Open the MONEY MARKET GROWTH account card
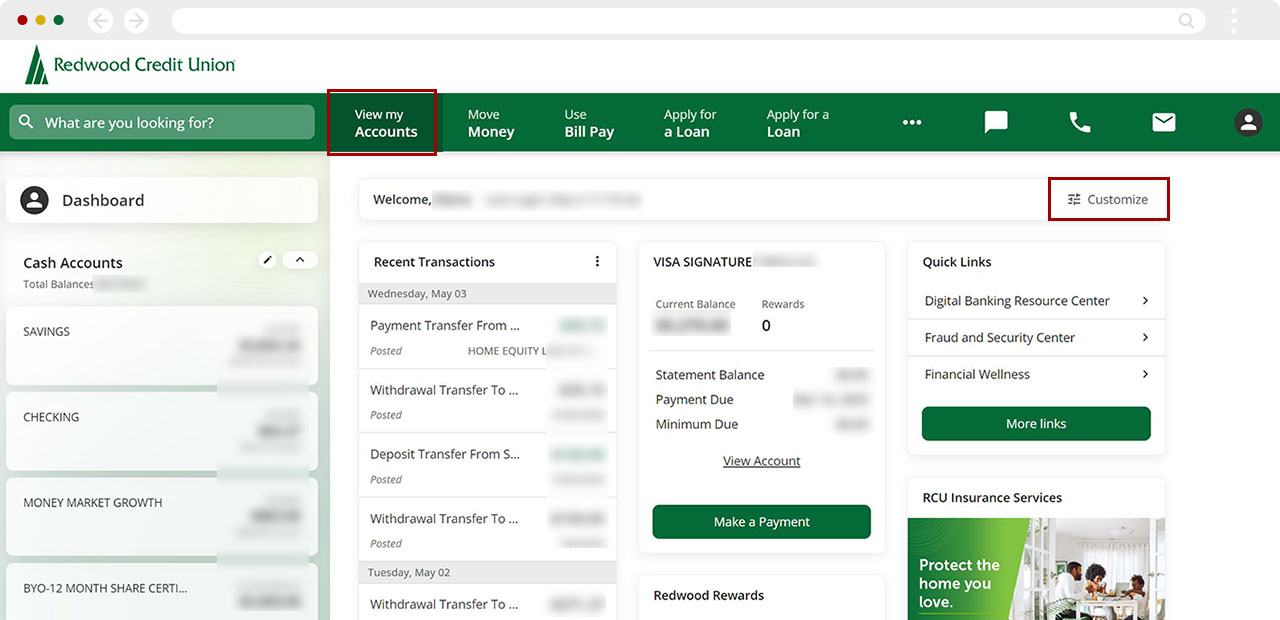The width and height of the screenshot is (1280, 620). click(x=162, y=517)
